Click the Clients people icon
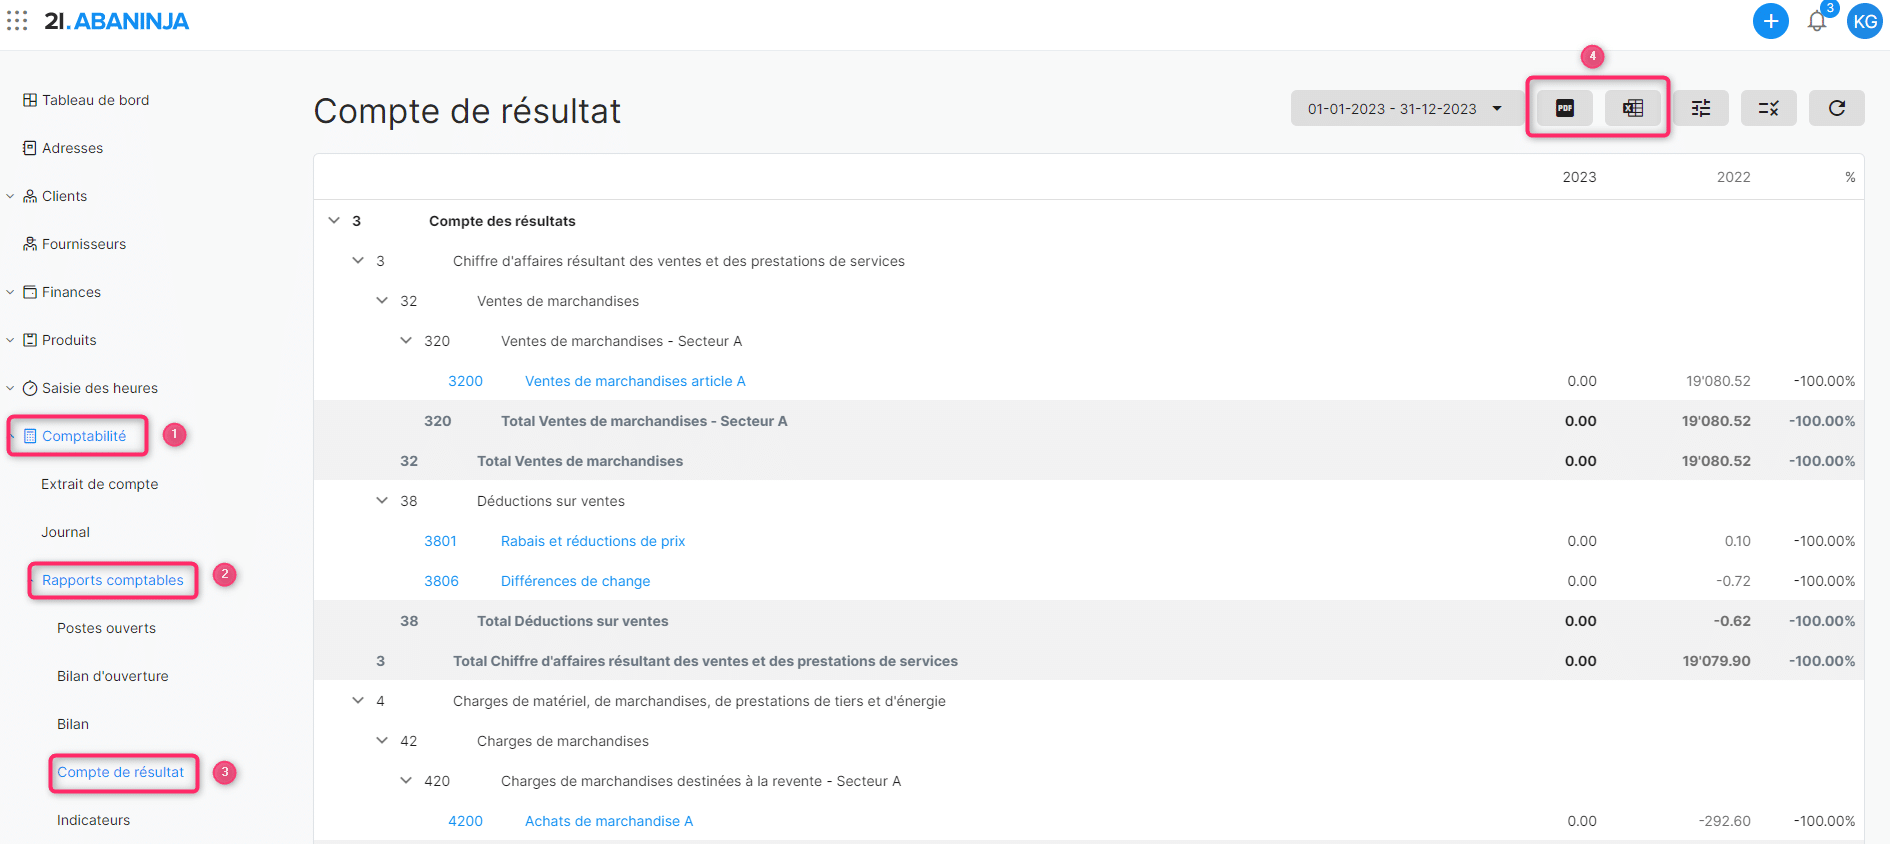 (x=30, y=196)
